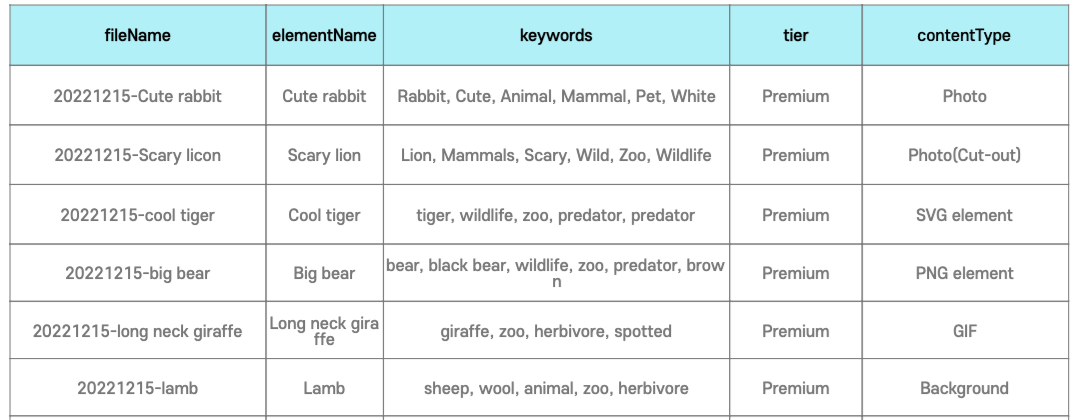Click the Background content type cell

(x=964, y=388)
